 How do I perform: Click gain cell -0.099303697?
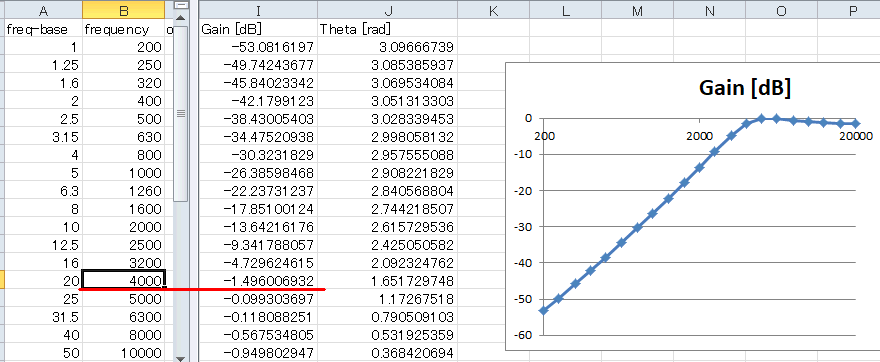tap(258, 299)
